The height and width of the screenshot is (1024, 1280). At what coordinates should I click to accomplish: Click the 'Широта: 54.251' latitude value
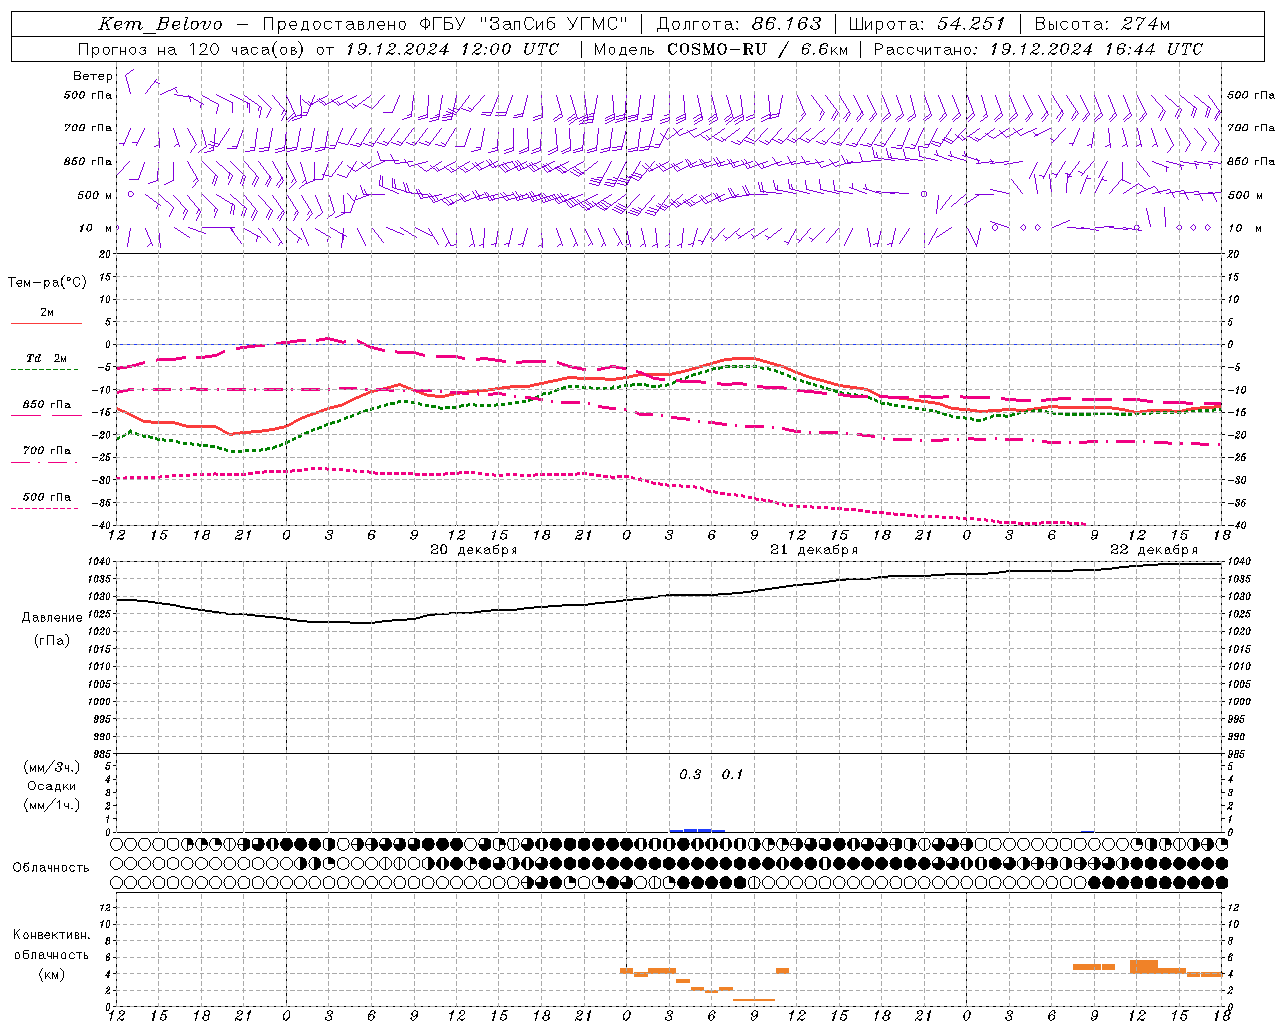tap(927, 24)
